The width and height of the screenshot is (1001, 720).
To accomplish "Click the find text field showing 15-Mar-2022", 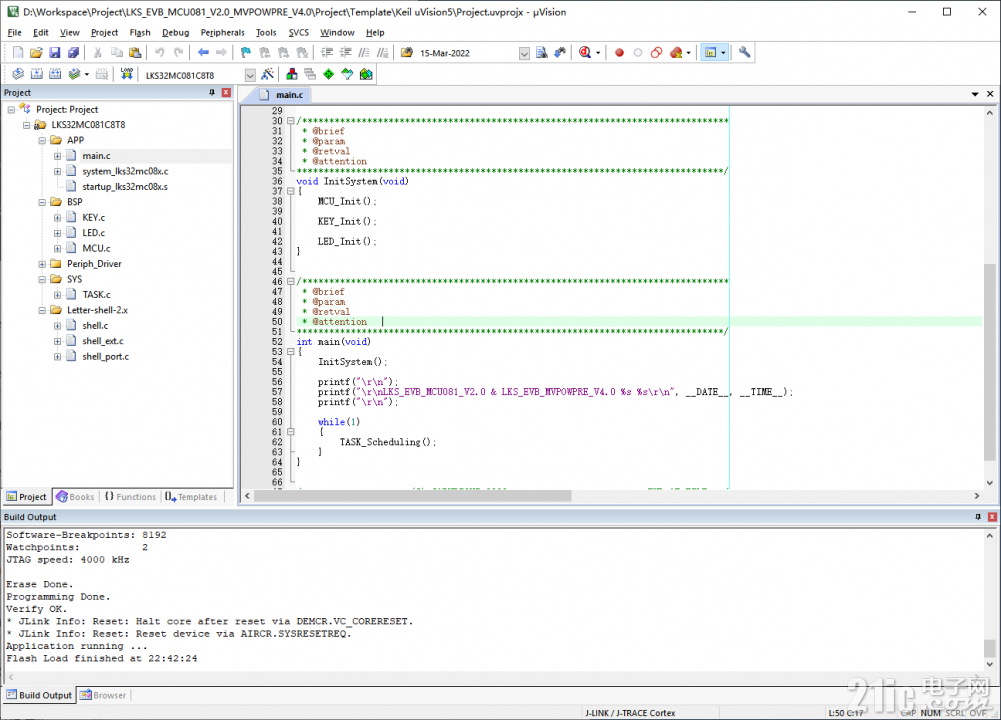I will 467,54.
